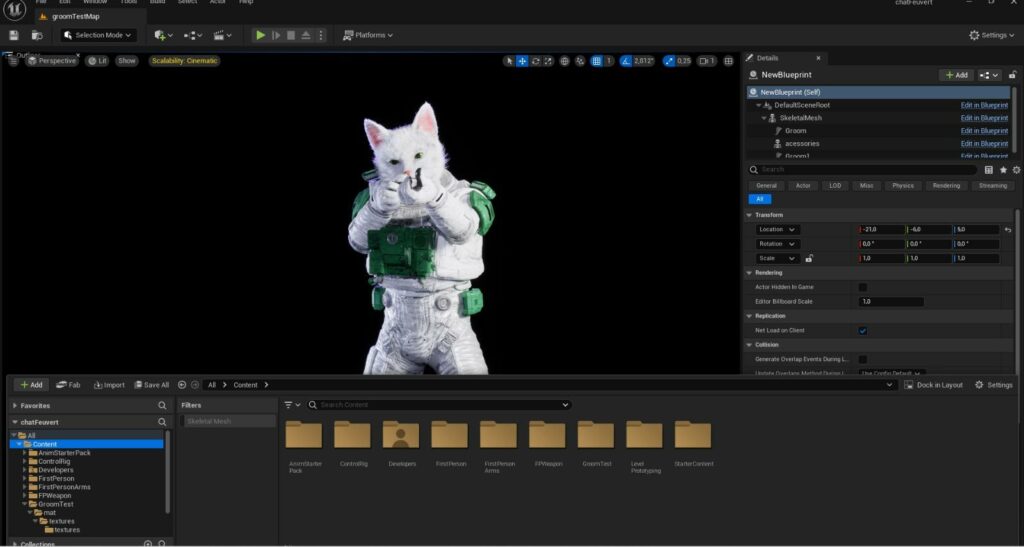Collapse the Transform section in Details
This screenshot has width=1024, height=547.
751,215
